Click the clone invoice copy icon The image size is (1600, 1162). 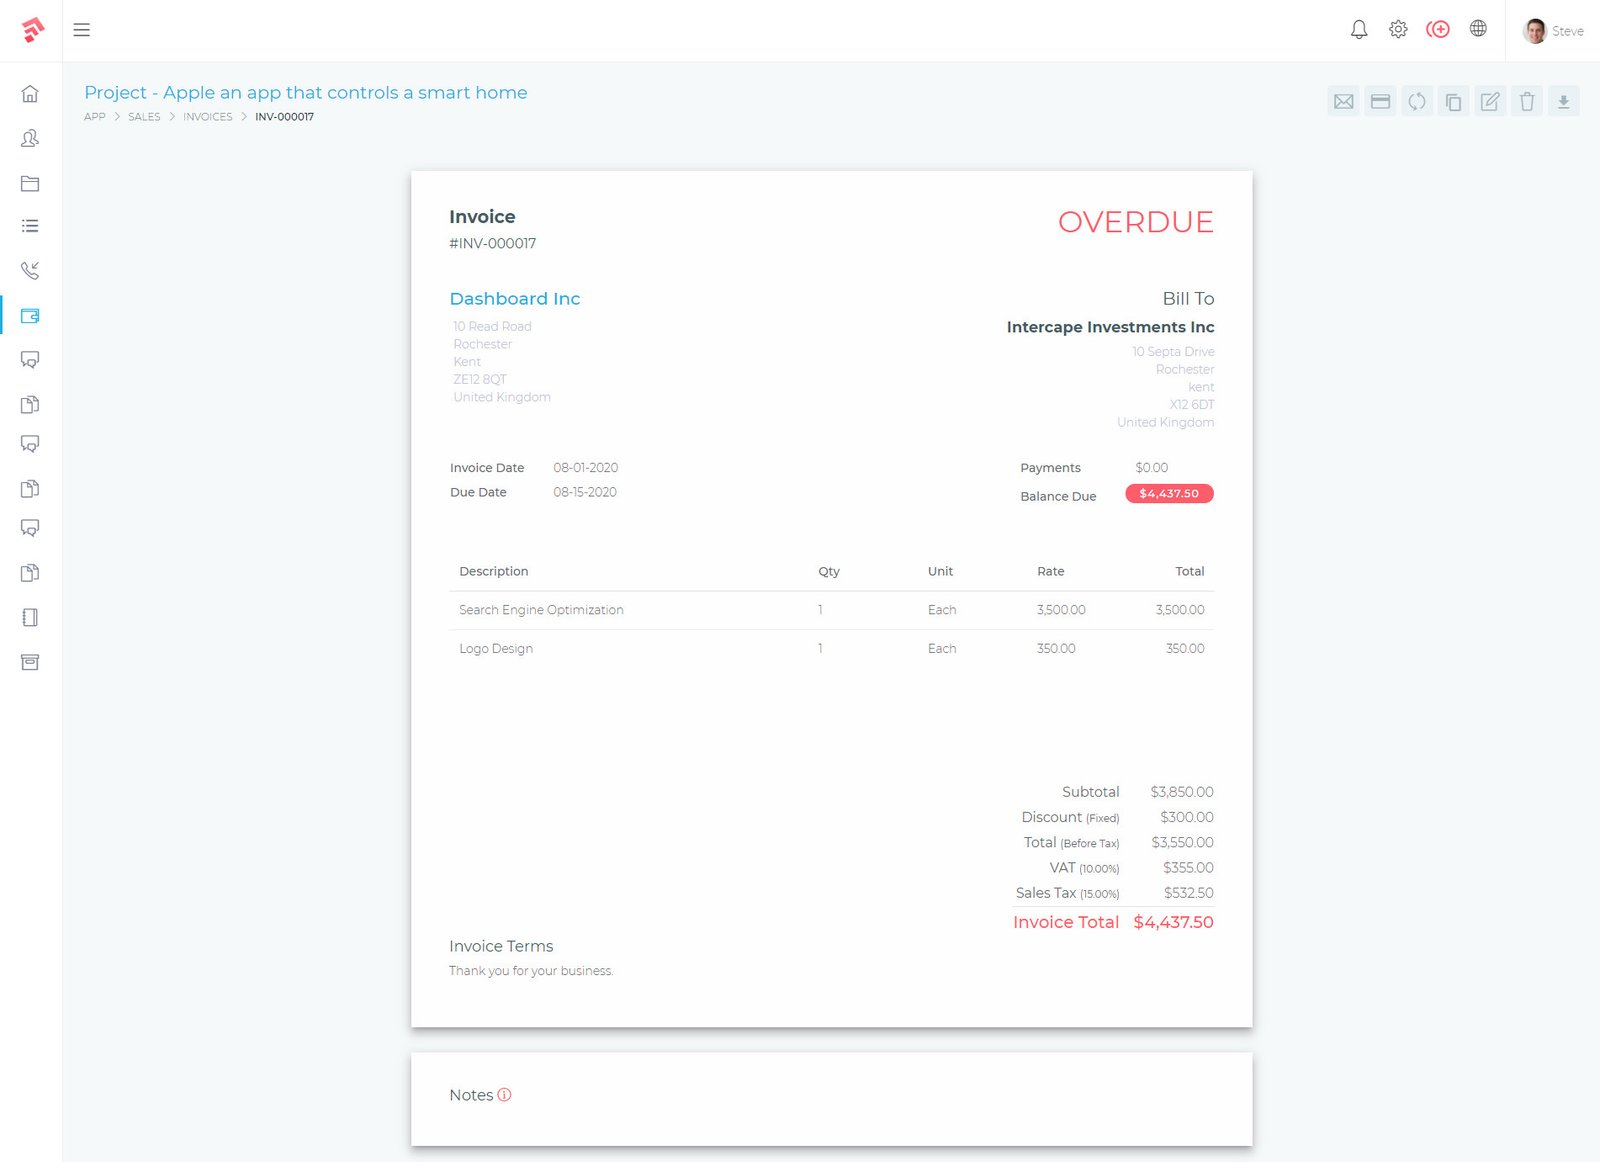pos(1453,102)
